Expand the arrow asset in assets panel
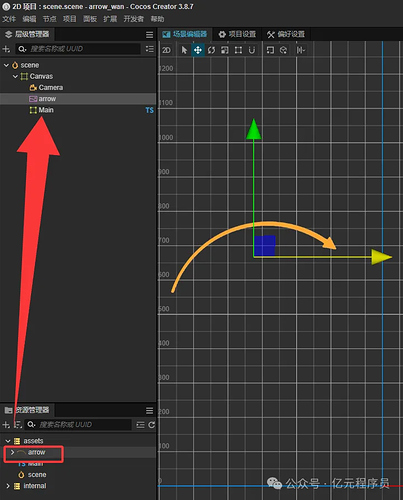 click(x=12, y=452)
